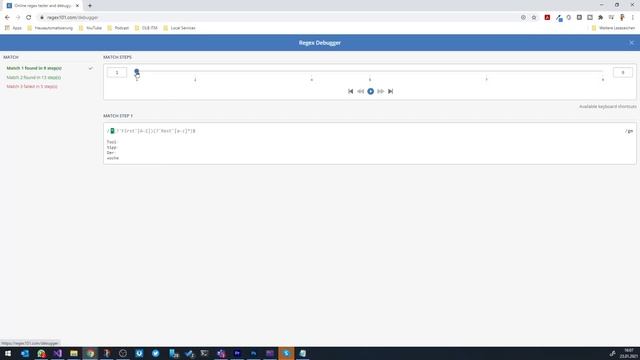The image size is (640, 360).
Task: Open Premiere Pro from the taskbar
Action: click(x=237, y=353)
